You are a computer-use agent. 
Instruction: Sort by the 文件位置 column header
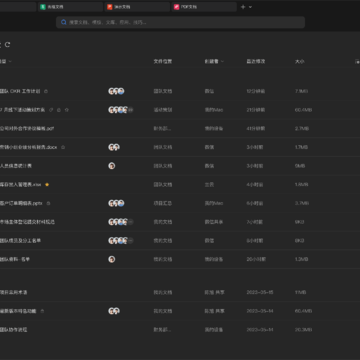click(163, 61)
